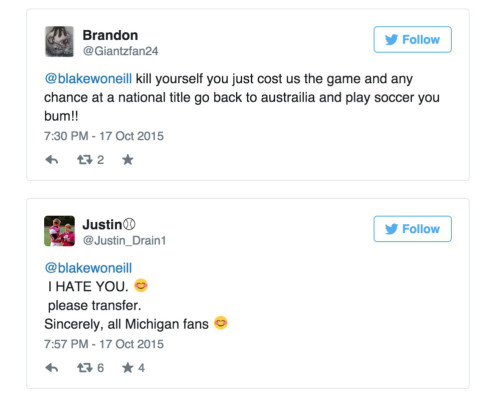Open the @Giantzfan24 handle
The height and width of the screenshot is (400, 501).
tap(120, 51)
